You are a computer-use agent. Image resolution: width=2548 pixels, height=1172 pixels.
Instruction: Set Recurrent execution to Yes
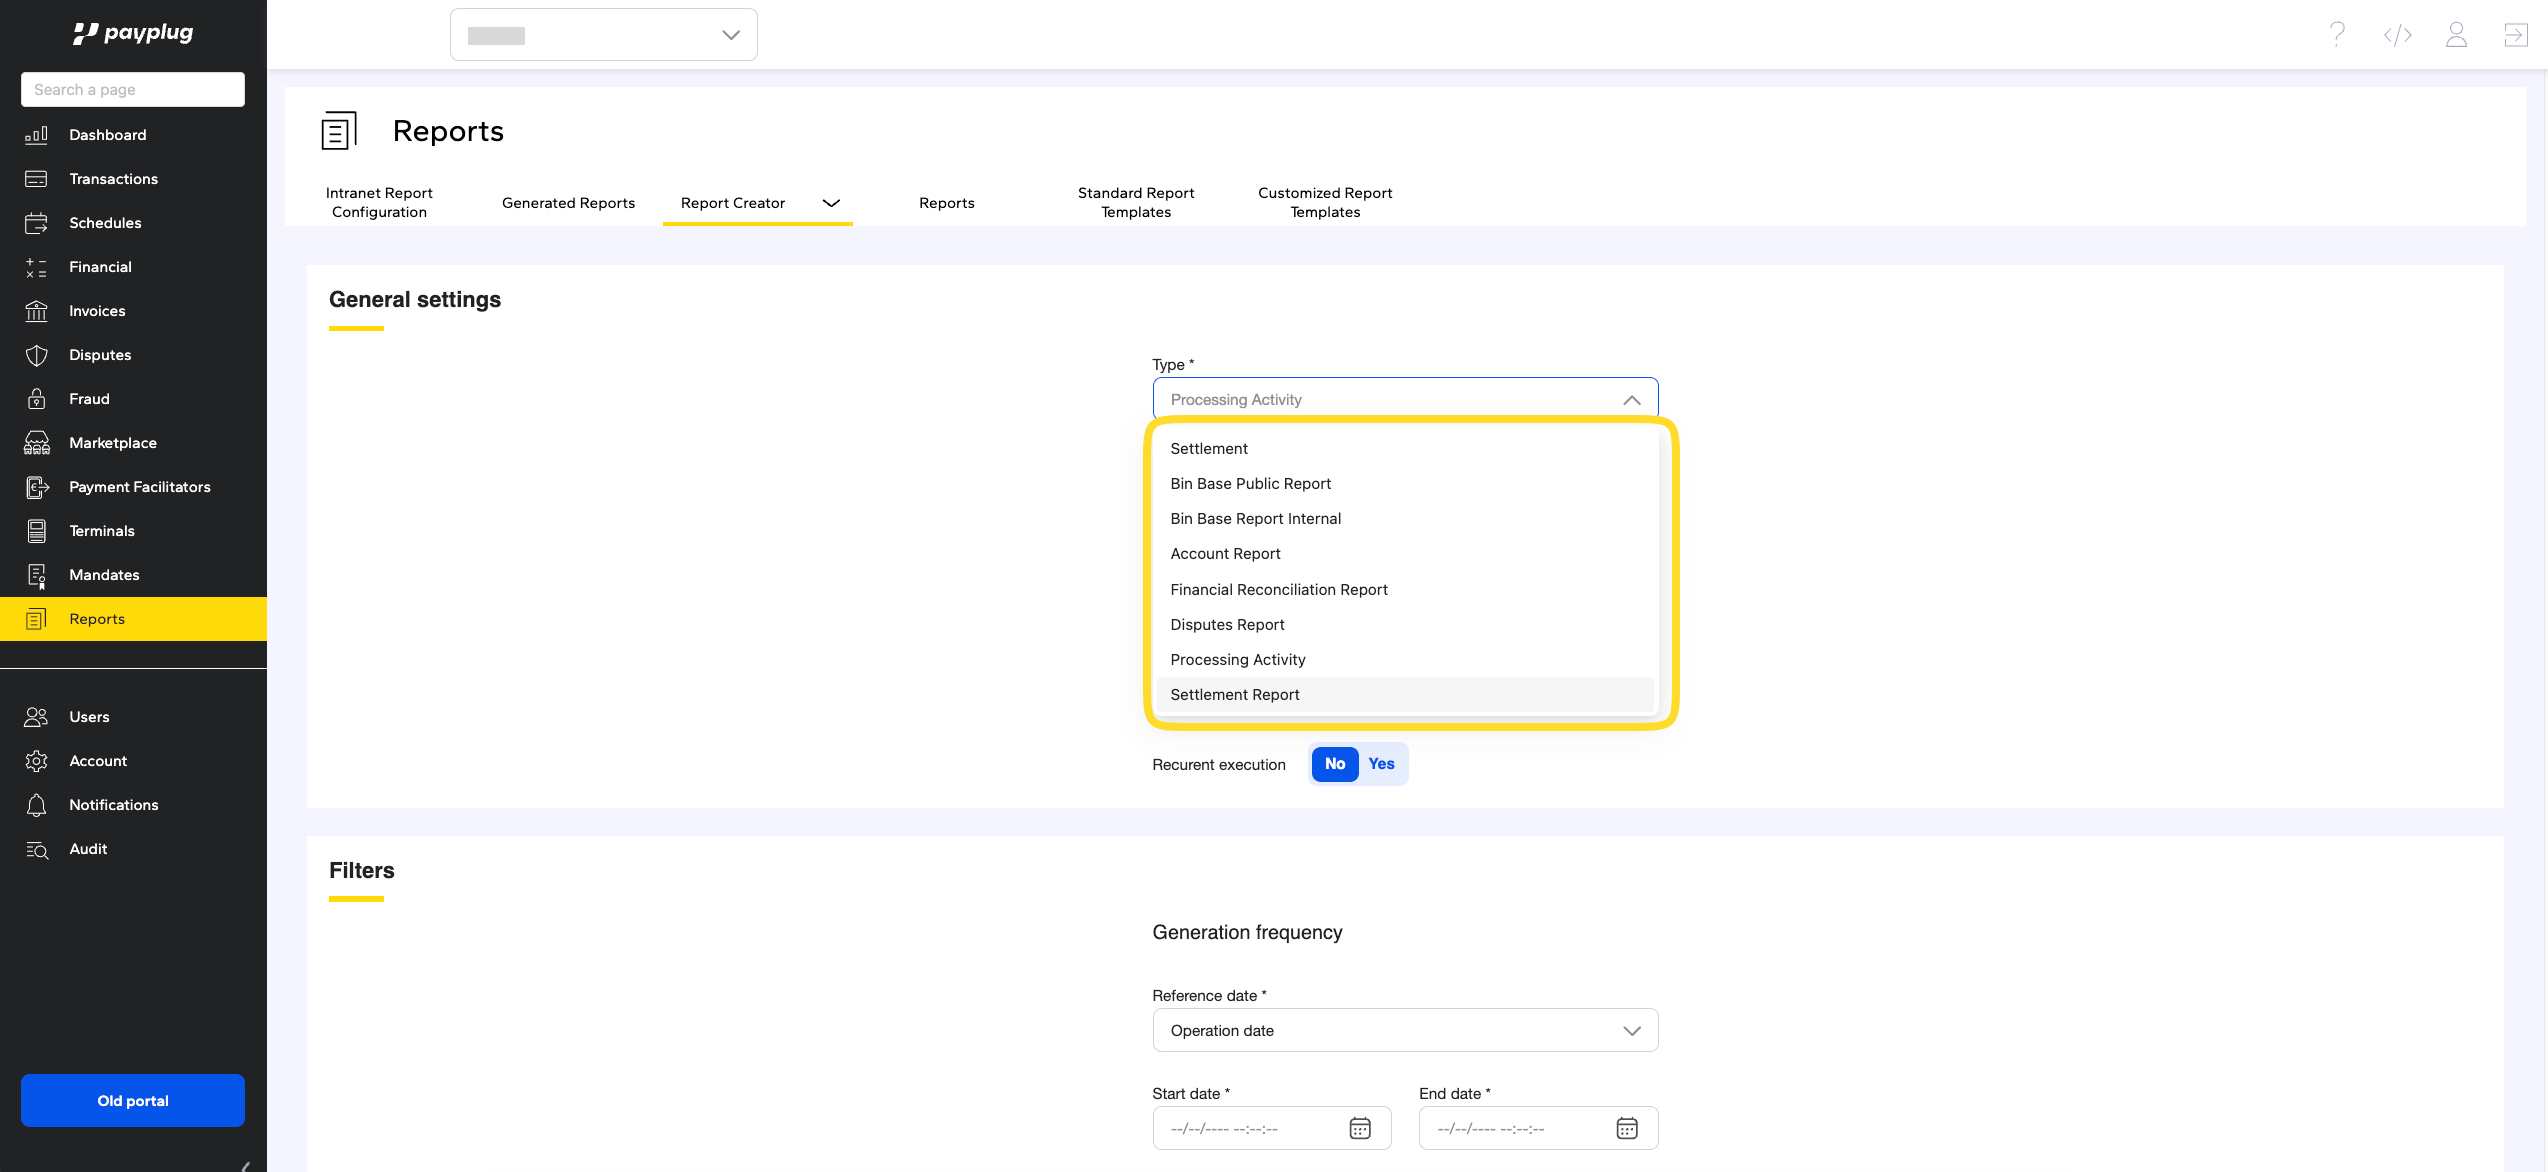1381,764
